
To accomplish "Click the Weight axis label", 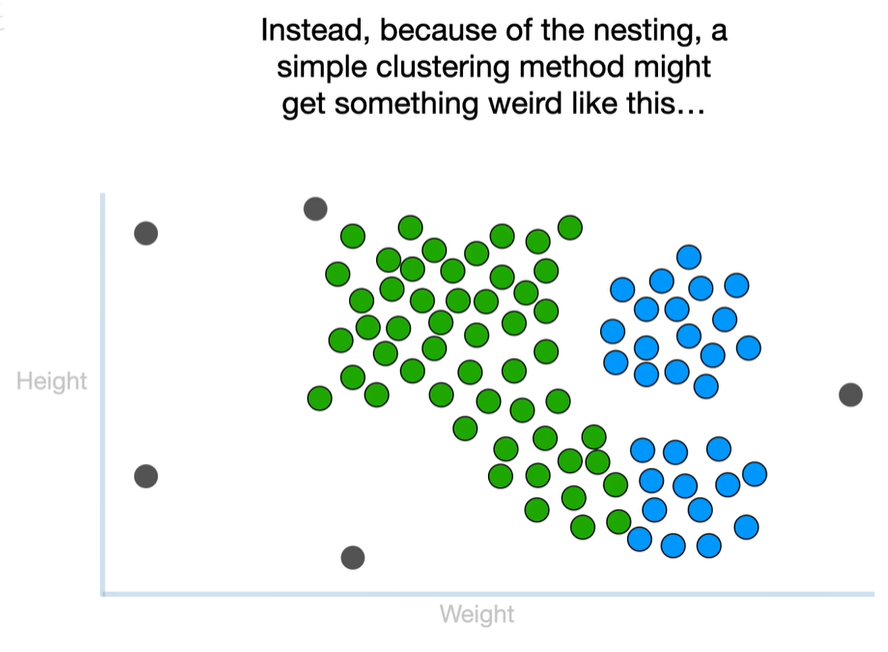I will coord(477,614).
